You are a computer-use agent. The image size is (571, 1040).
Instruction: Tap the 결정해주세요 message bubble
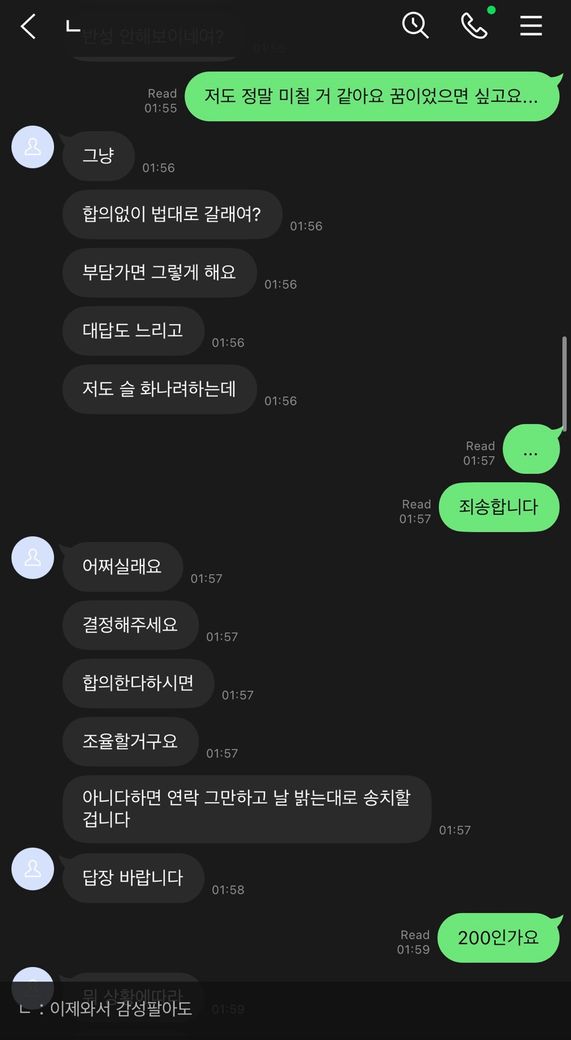(x=131, y=625)
